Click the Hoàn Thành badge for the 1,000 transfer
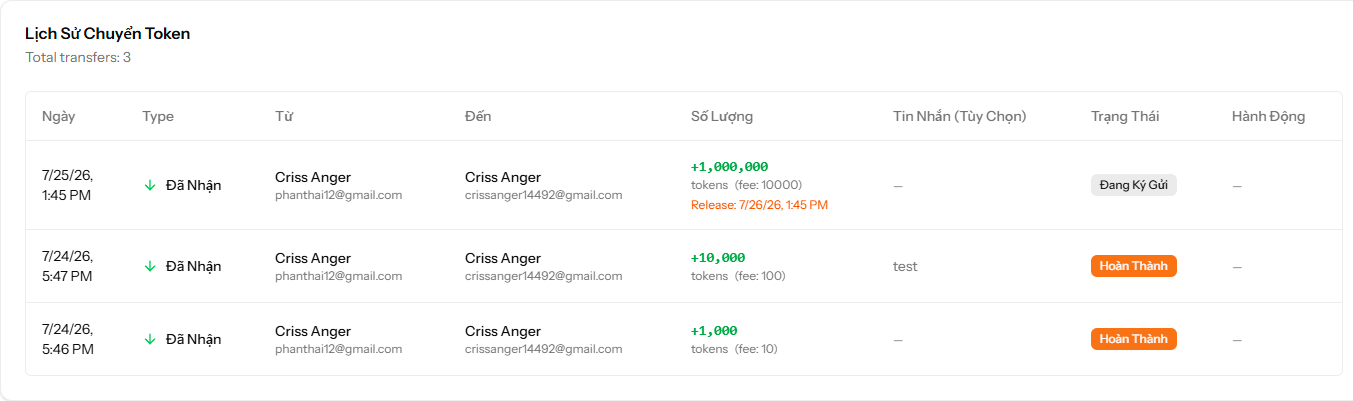 (1134, 339)
